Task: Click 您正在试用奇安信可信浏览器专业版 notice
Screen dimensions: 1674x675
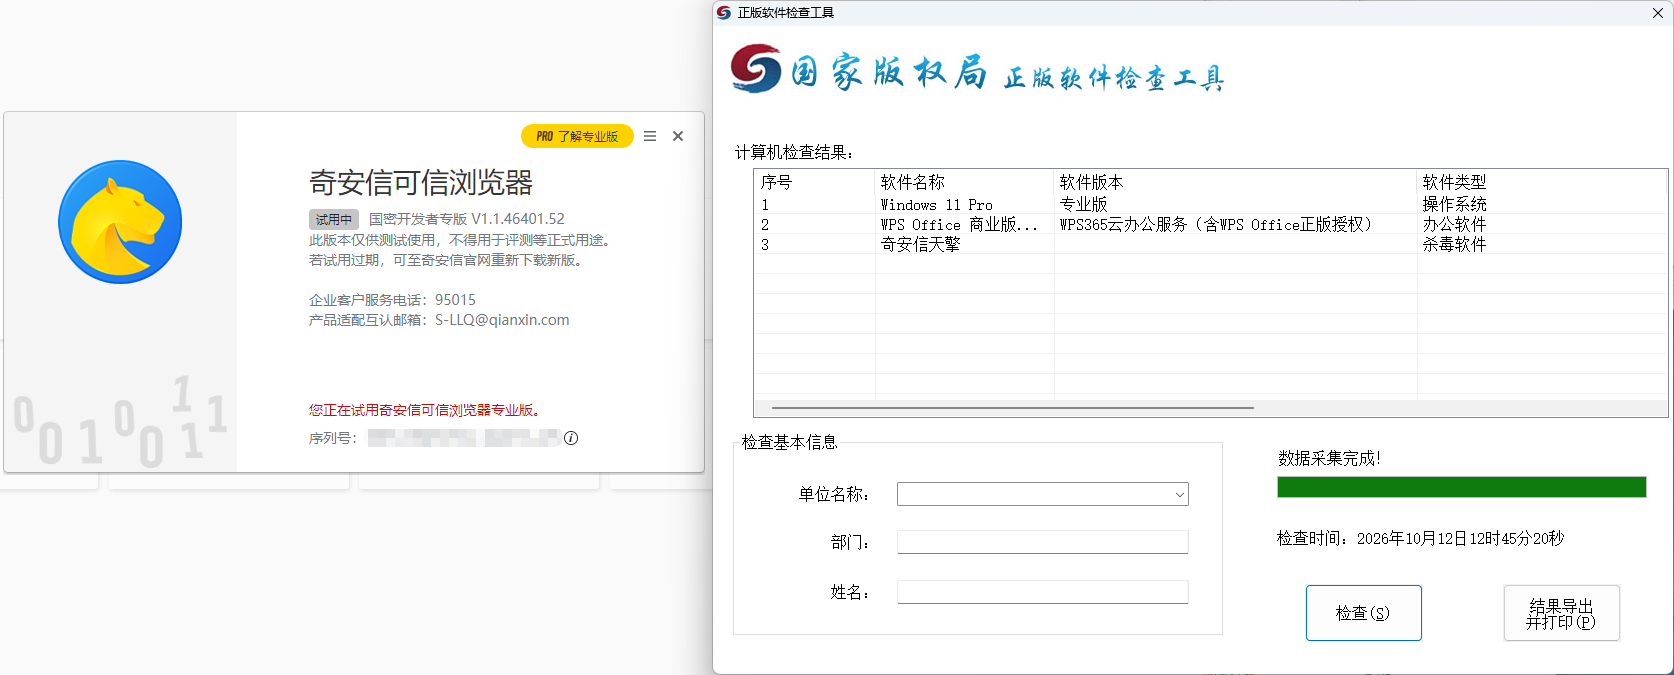Action: [x=425, y=410]
